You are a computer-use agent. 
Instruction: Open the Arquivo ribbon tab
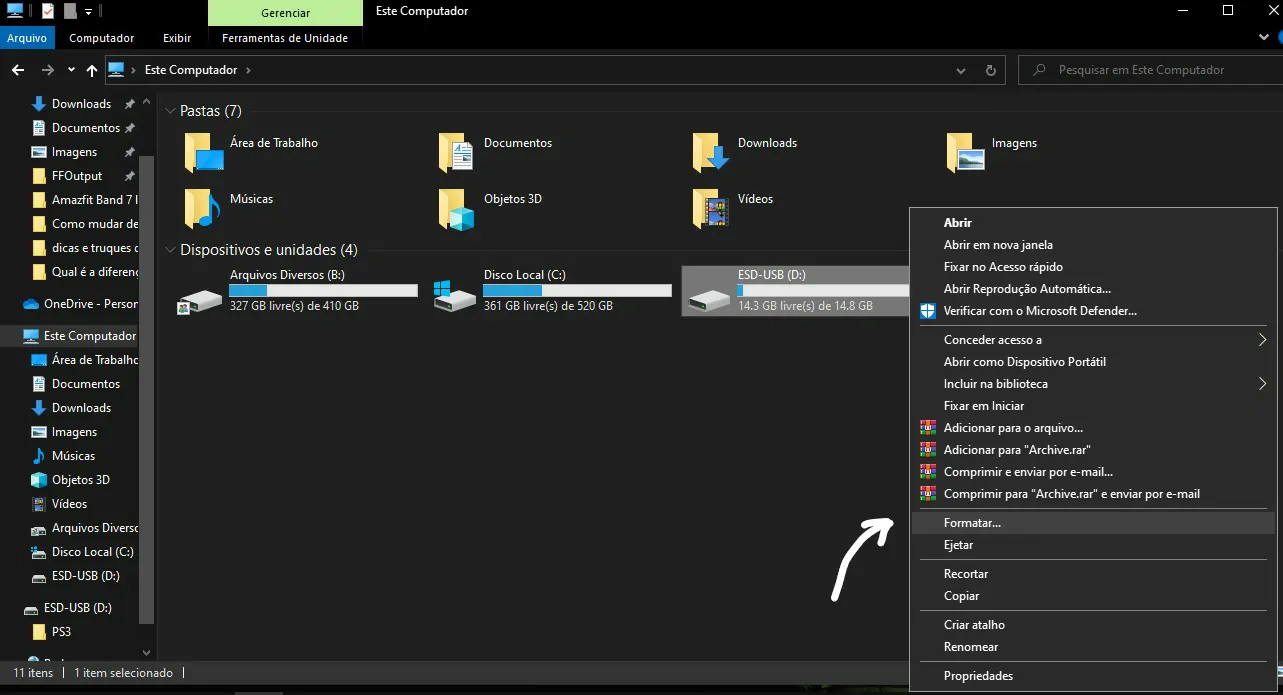click(27, 38)
